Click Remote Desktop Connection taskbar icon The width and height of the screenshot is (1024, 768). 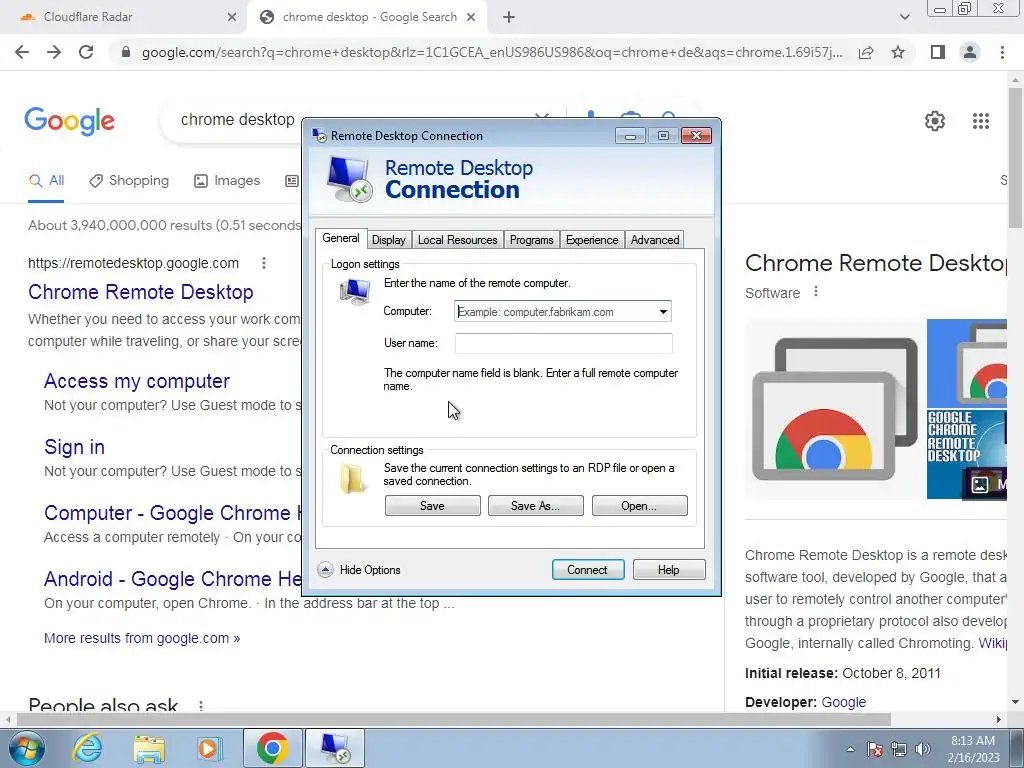[x=335, y=748]
